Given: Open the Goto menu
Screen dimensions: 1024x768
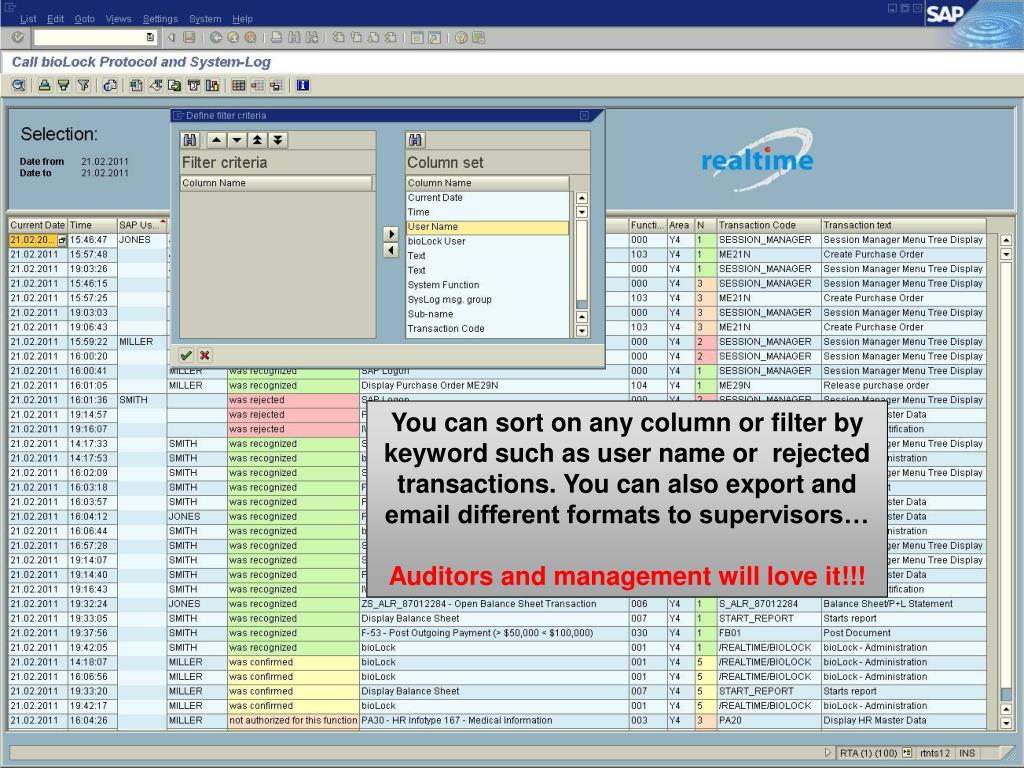Looking at the screenshot, I should [84, 19].
